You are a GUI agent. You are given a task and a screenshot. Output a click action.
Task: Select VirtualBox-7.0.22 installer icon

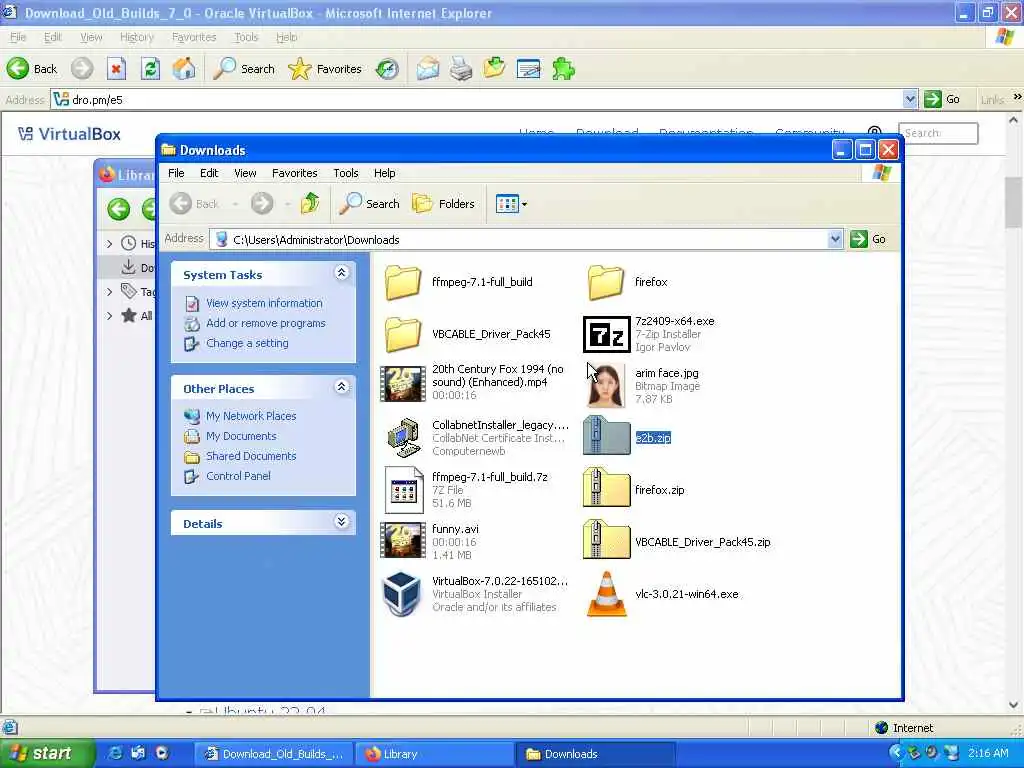[402, 594]
